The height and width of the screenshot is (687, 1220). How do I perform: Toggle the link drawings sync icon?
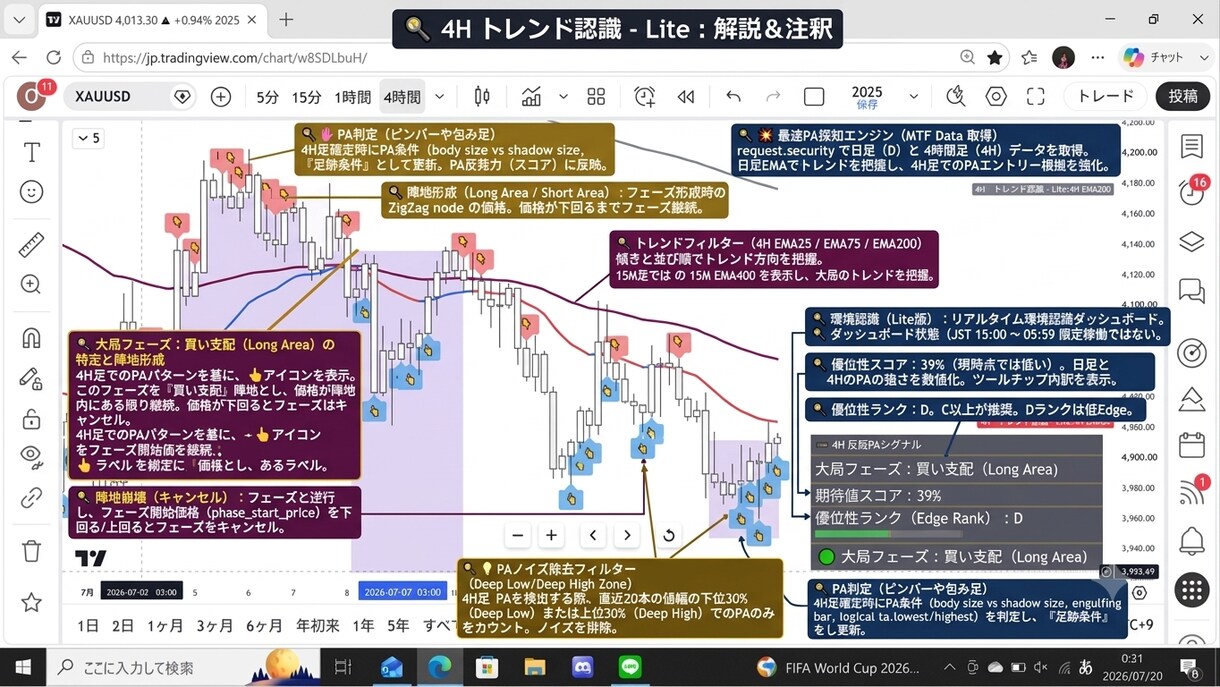(x=32, y=497)
